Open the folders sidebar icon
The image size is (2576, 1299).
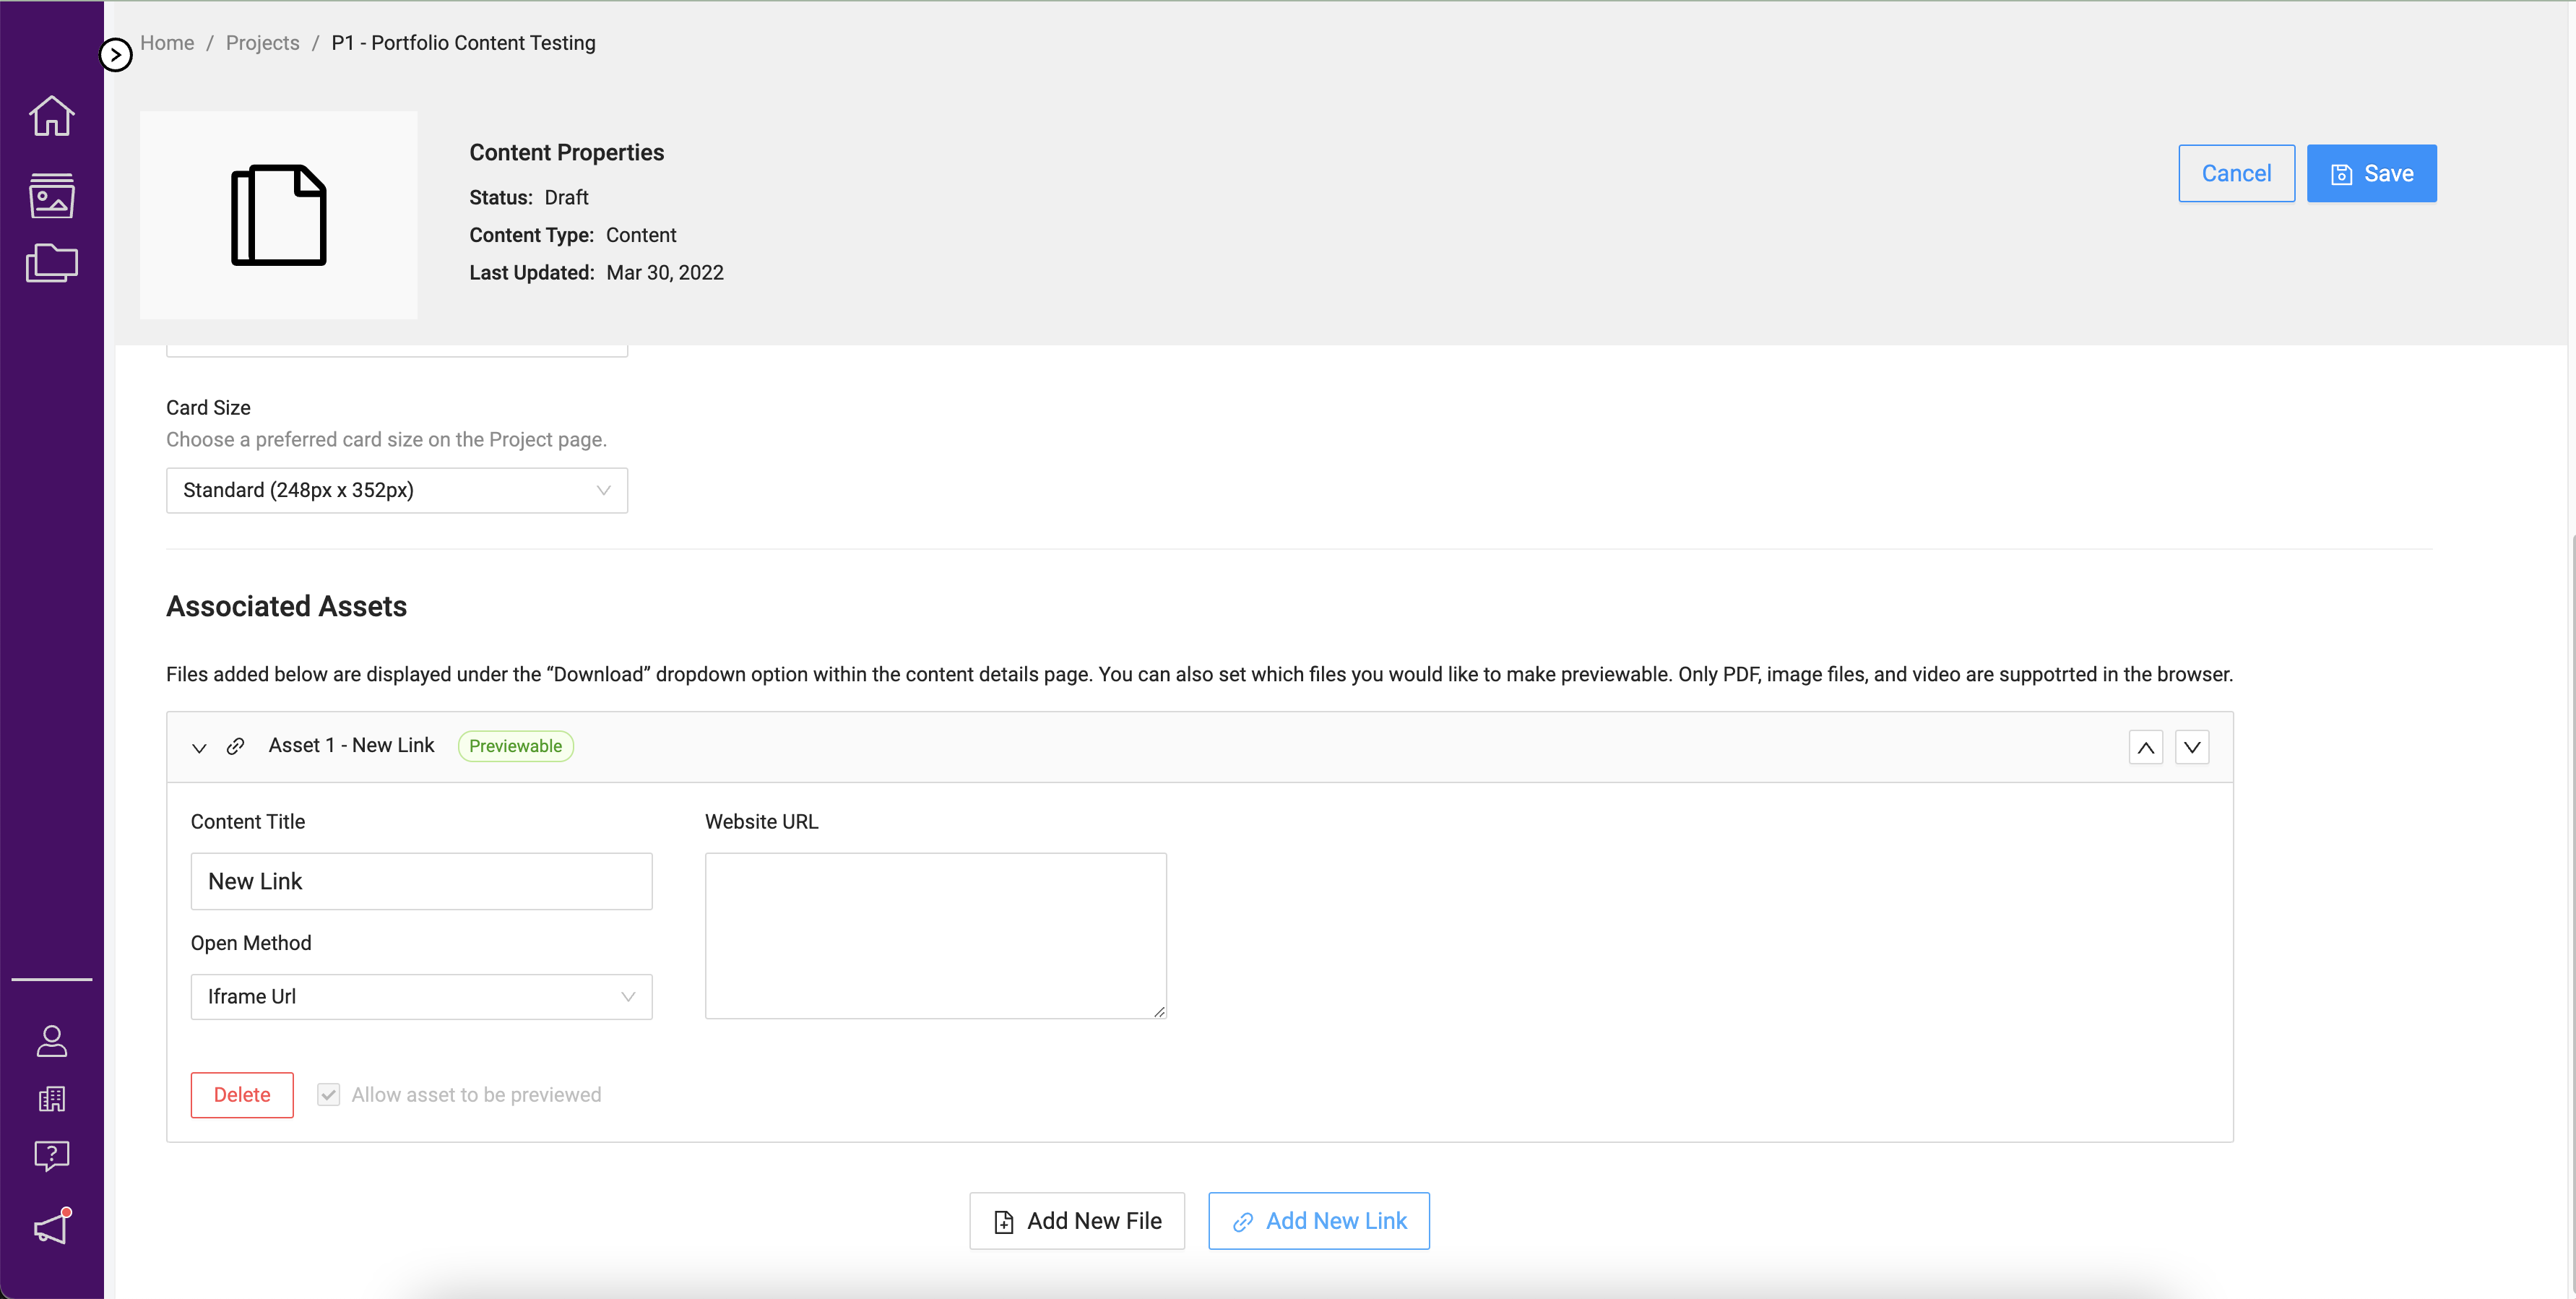(x=51, y=263)
